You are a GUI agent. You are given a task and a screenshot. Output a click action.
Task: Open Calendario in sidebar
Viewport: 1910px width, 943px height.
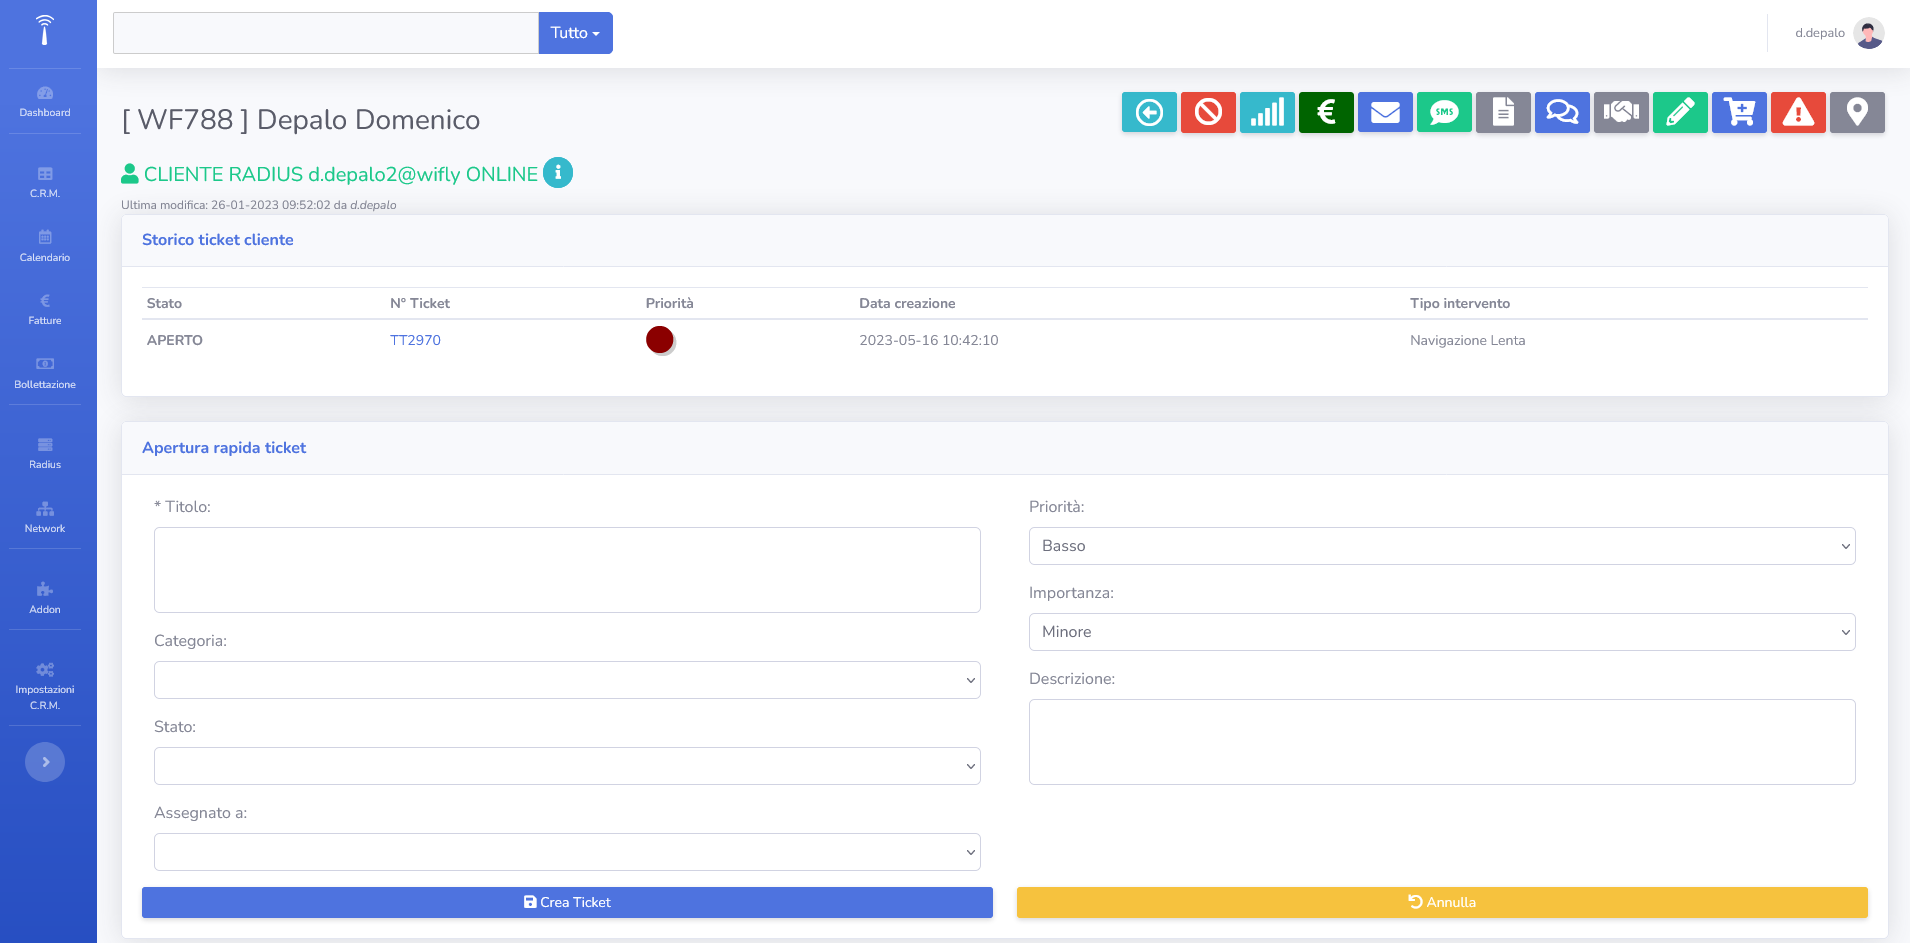tap(45, 247)
